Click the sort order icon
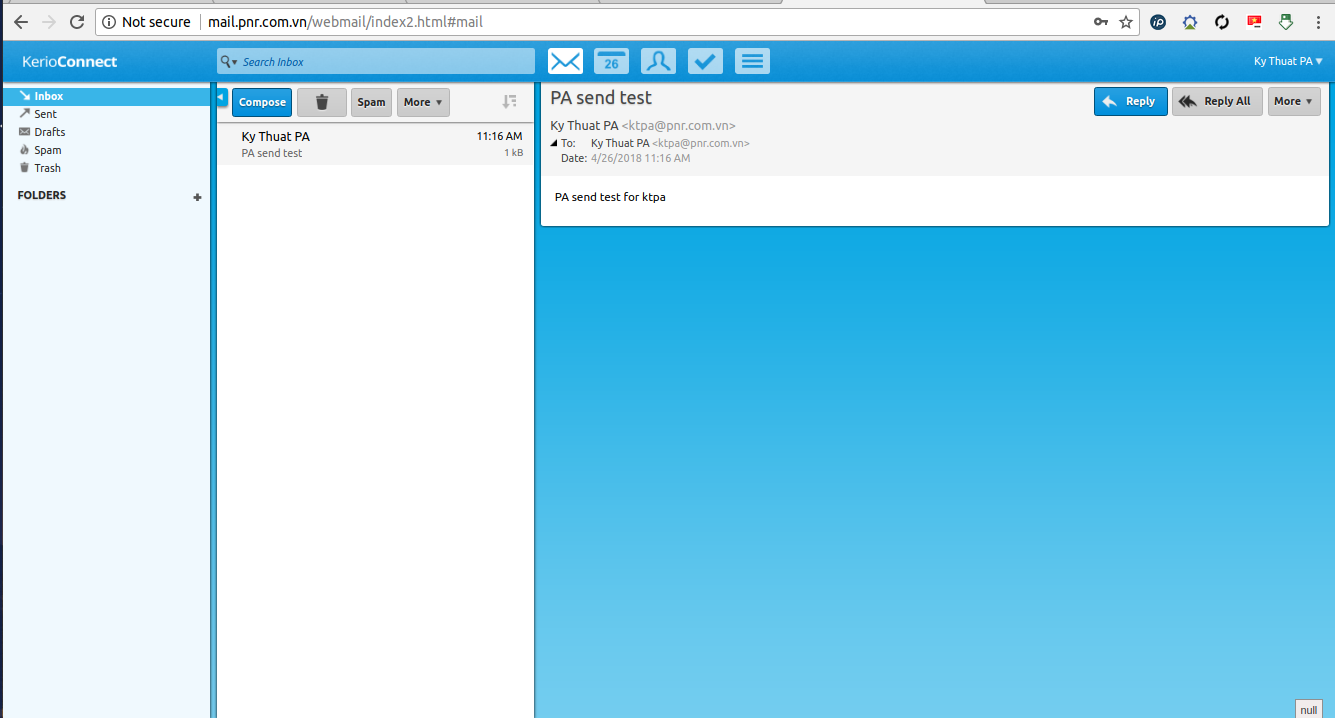 tap(509, 102)
